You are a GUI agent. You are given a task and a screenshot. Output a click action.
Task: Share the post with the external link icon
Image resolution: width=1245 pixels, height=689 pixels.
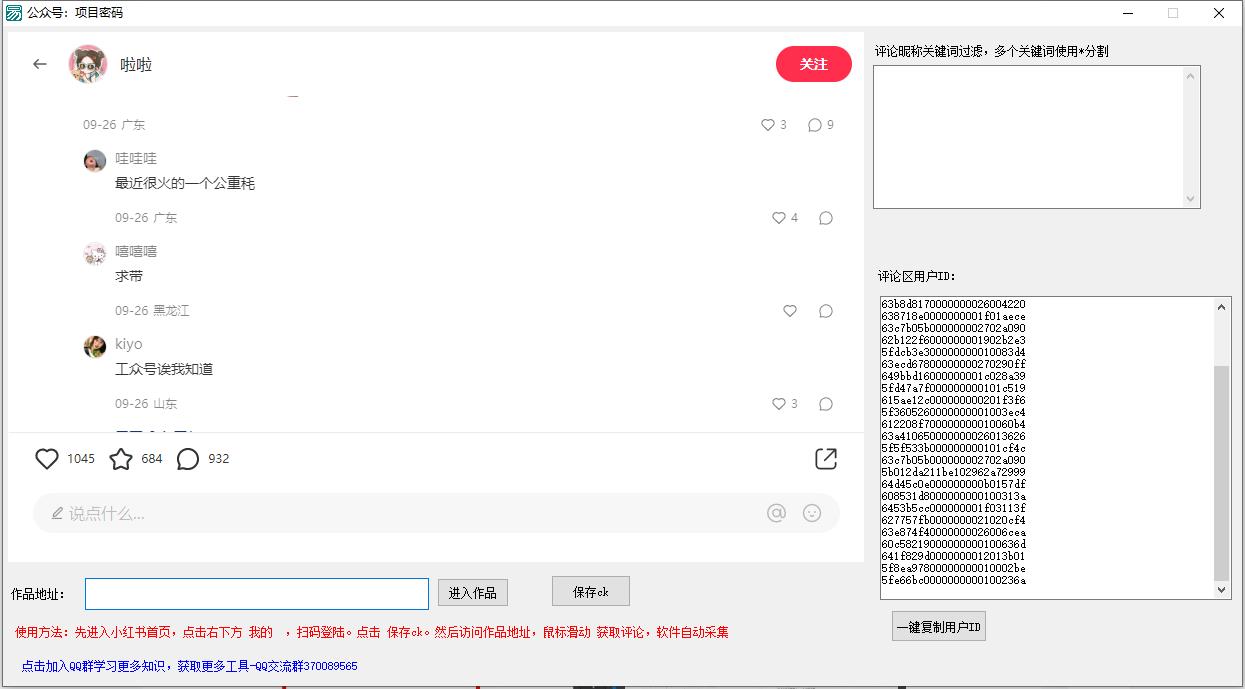tap(826, 458)
